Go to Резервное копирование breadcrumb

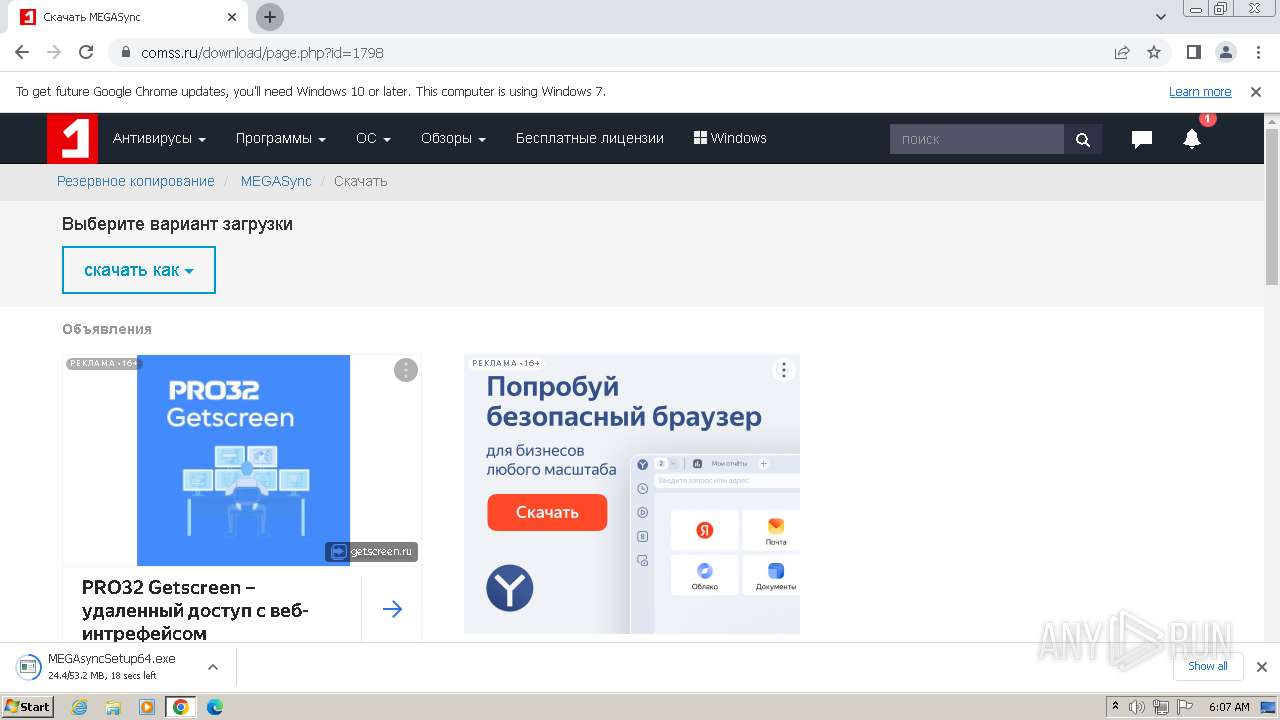pyautogui.click(x=136, y=181)
